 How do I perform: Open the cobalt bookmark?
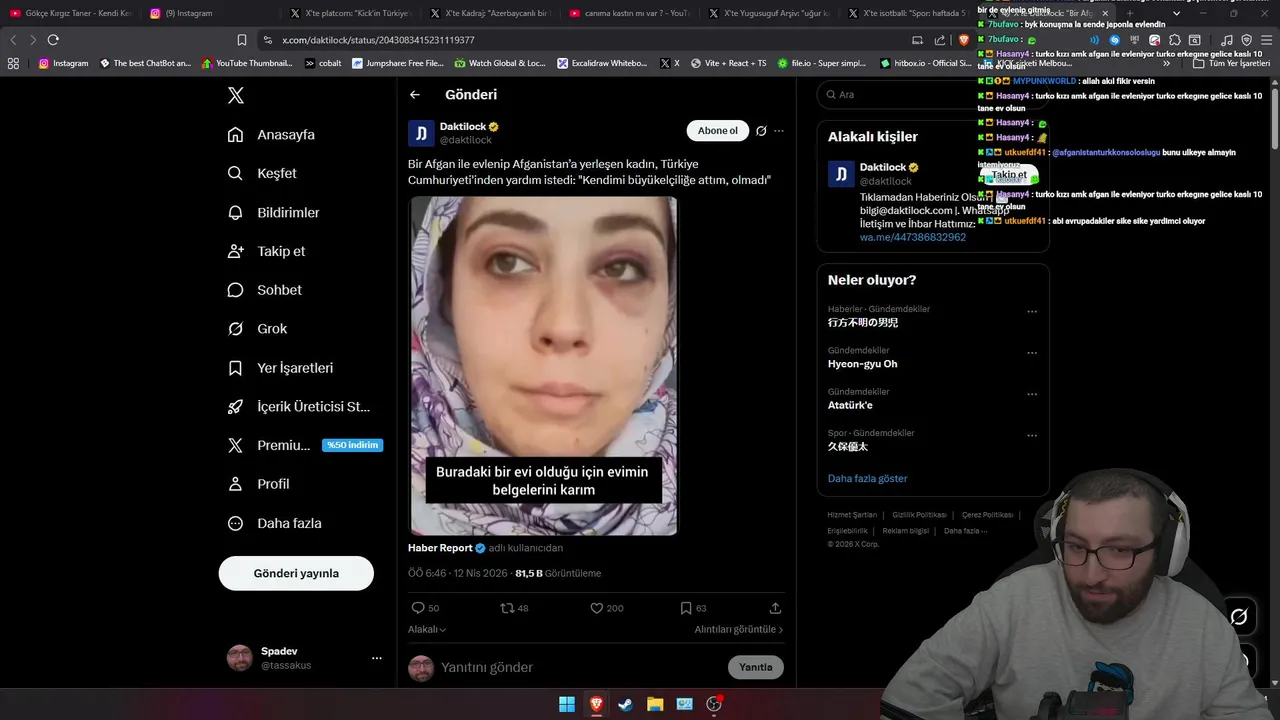[323, 63]
